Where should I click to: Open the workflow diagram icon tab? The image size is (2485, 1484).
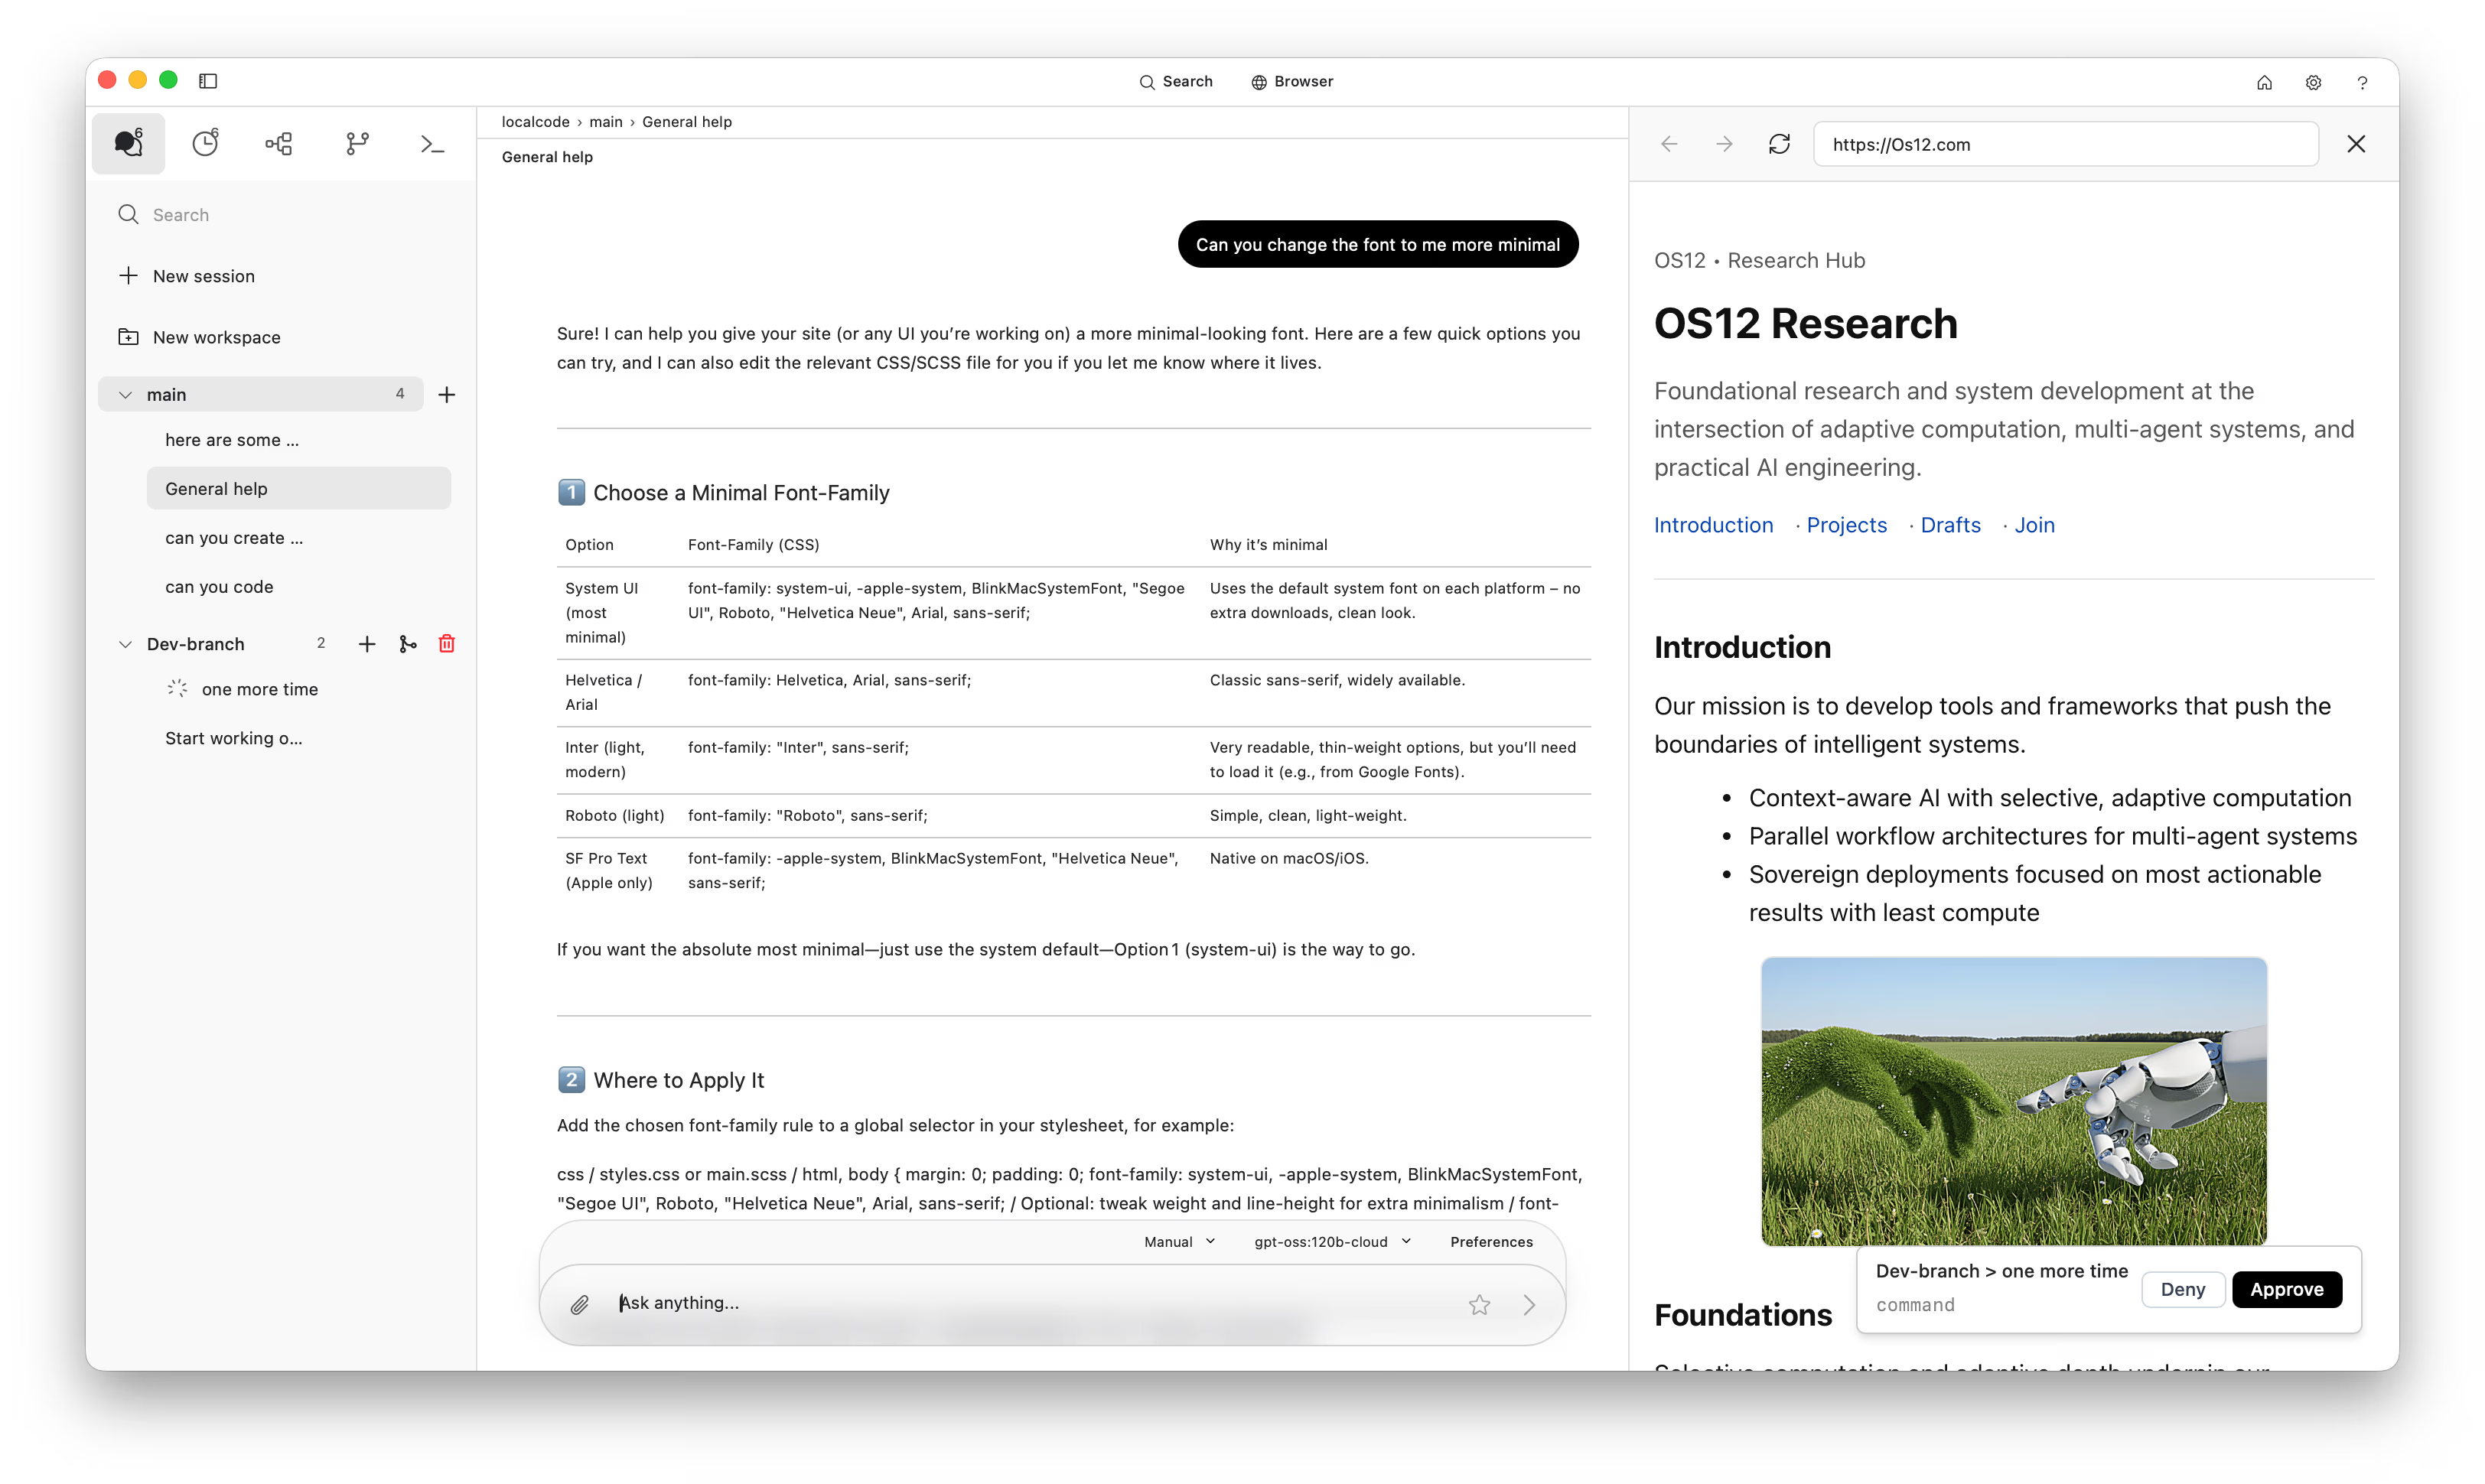(x=279, y=144)
